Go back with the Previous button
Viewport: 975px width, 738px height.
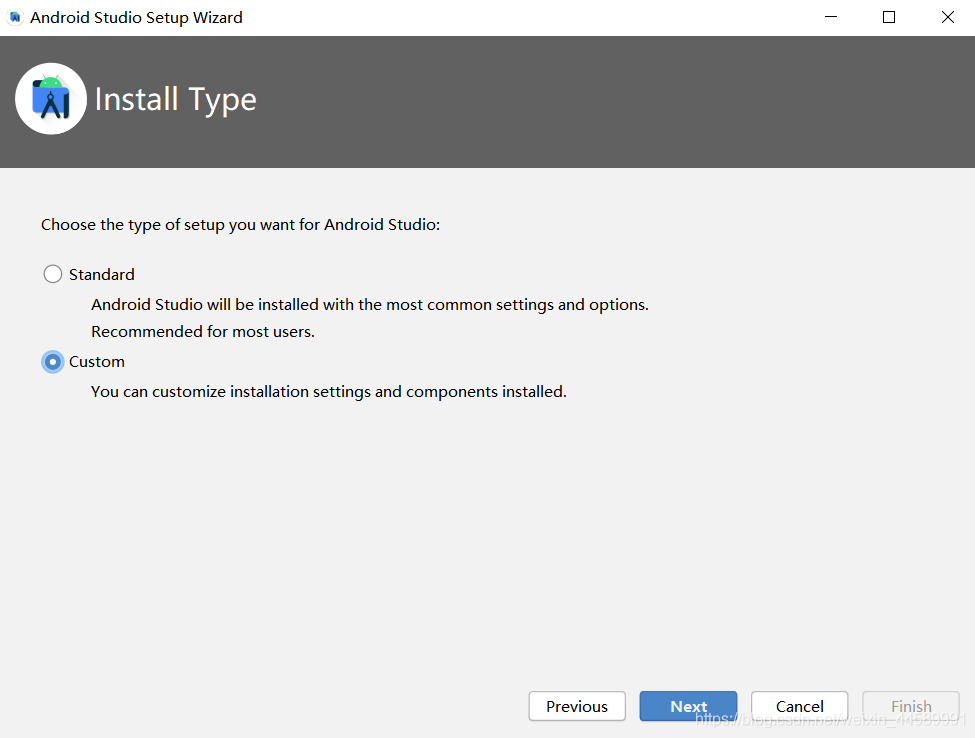click(x=577, y=706)
